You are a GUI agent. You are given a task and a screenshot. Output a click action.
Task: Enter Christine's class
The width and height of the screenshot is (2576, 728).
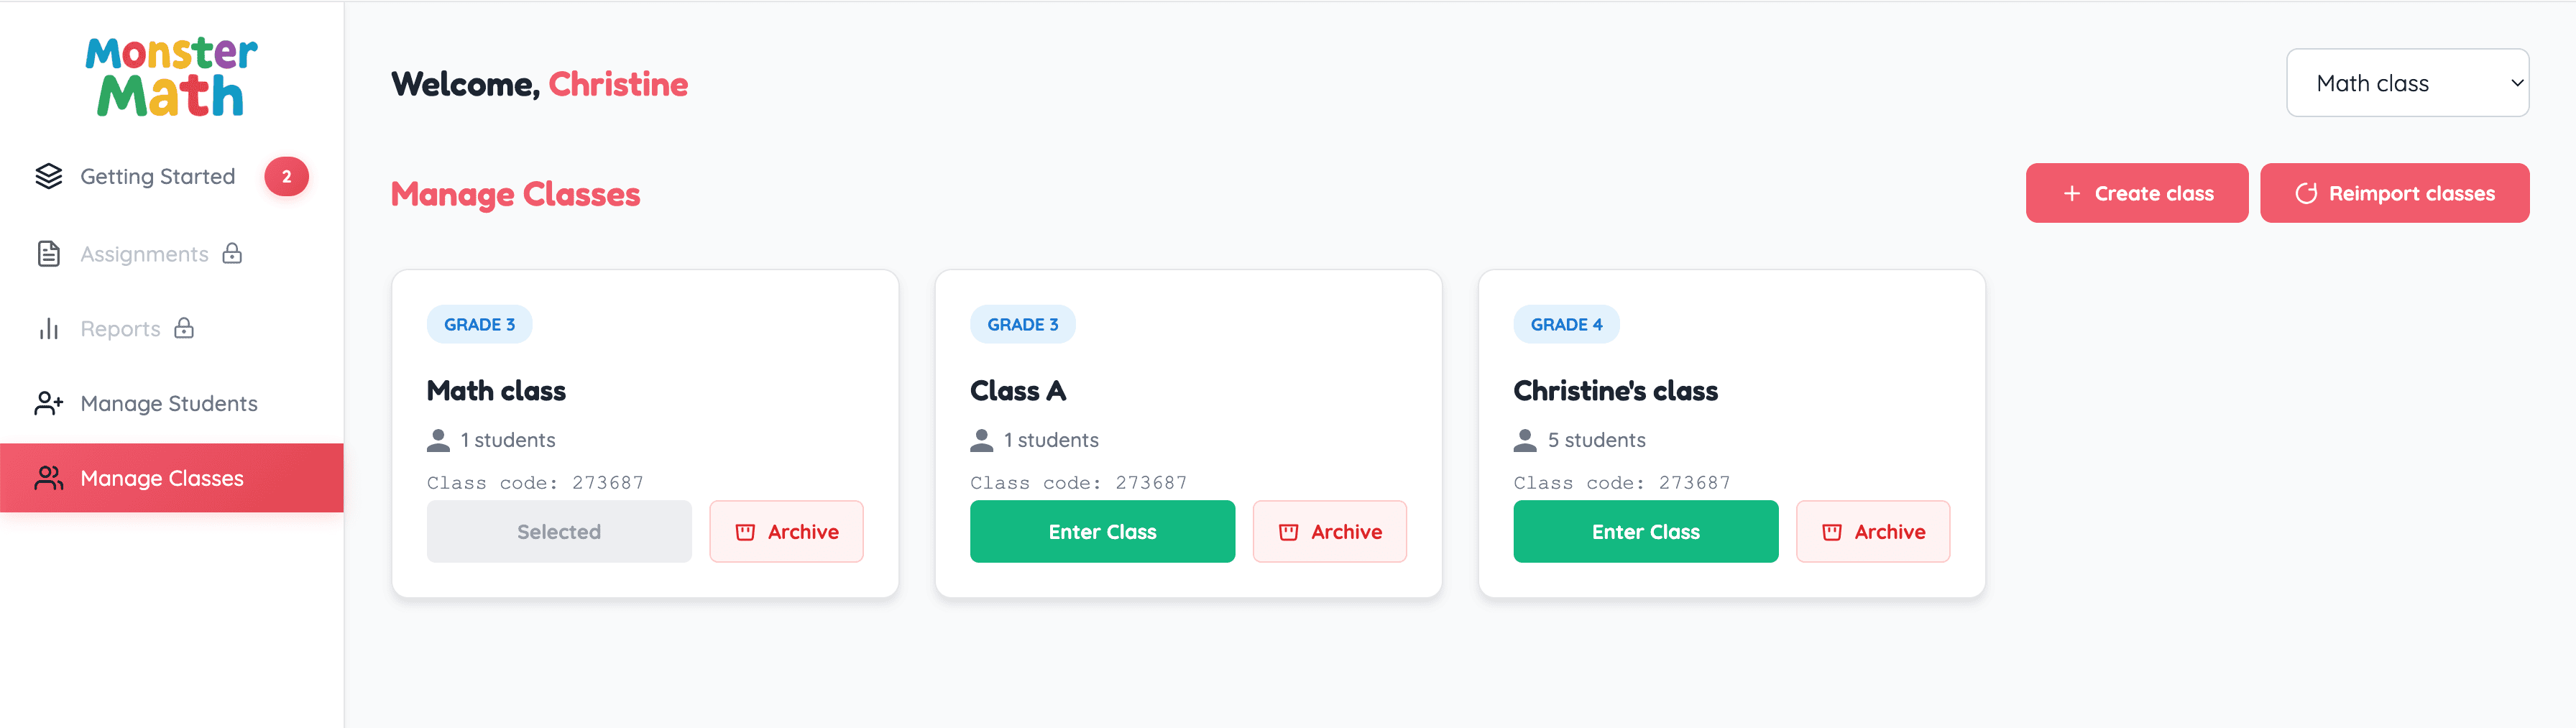point(1645,532)
